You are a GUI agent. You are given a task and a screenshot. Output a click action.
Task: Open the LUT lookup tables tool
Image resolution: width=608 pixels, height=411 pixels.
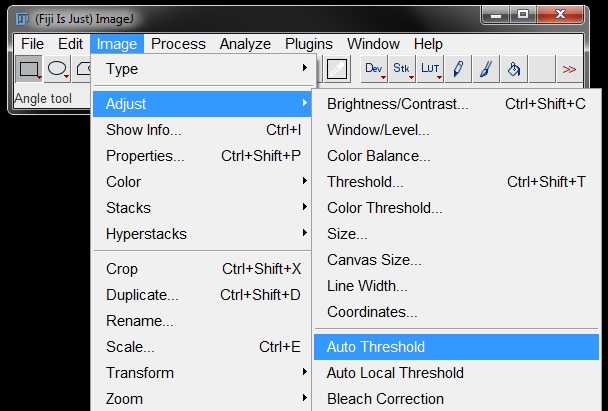[431, 69]
